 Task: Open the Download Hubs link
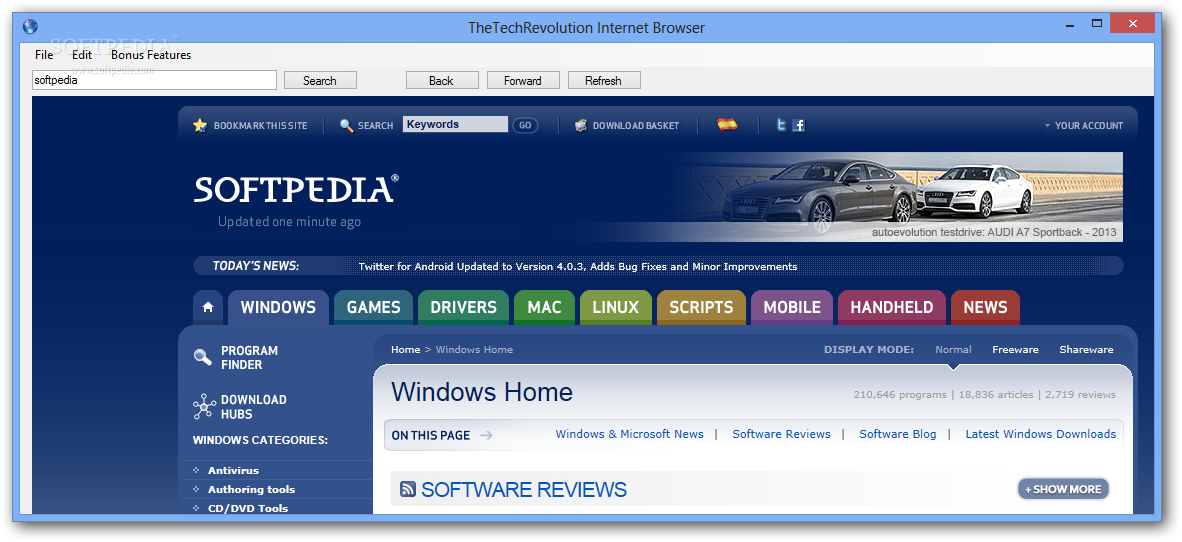tap(253, 406)
